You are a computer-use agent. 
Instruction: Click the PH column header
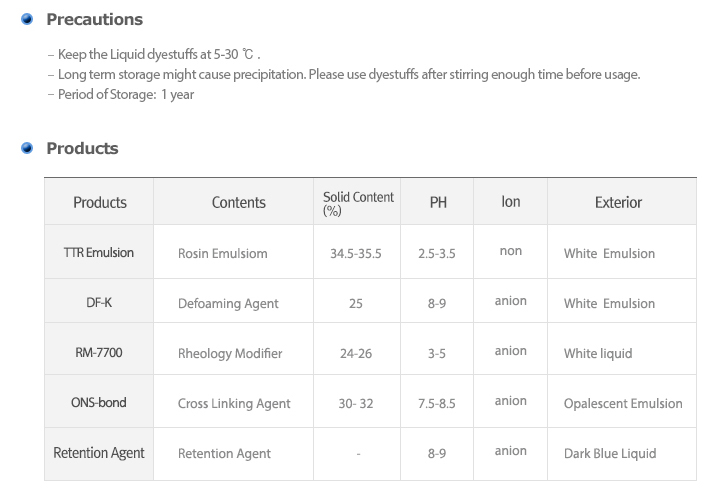tap(437, 202)
